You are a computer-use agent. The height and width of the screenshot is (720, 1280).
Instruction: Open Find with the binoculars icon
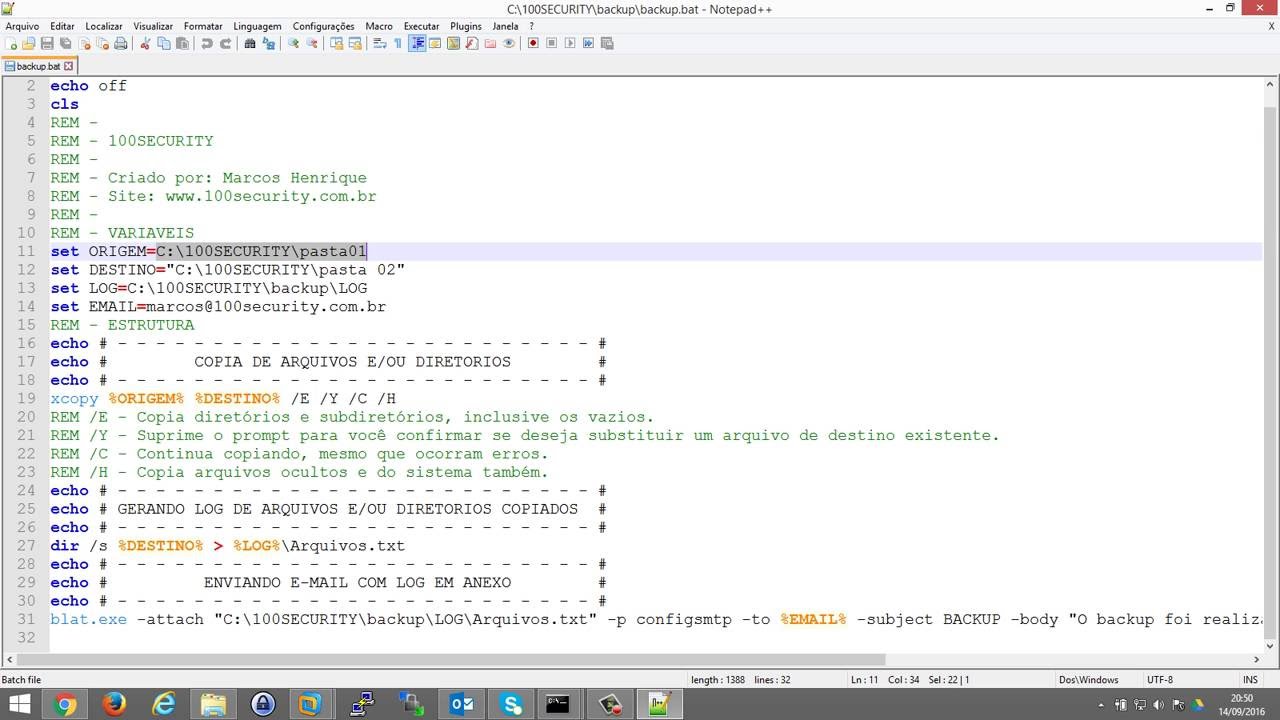point(250,44)
